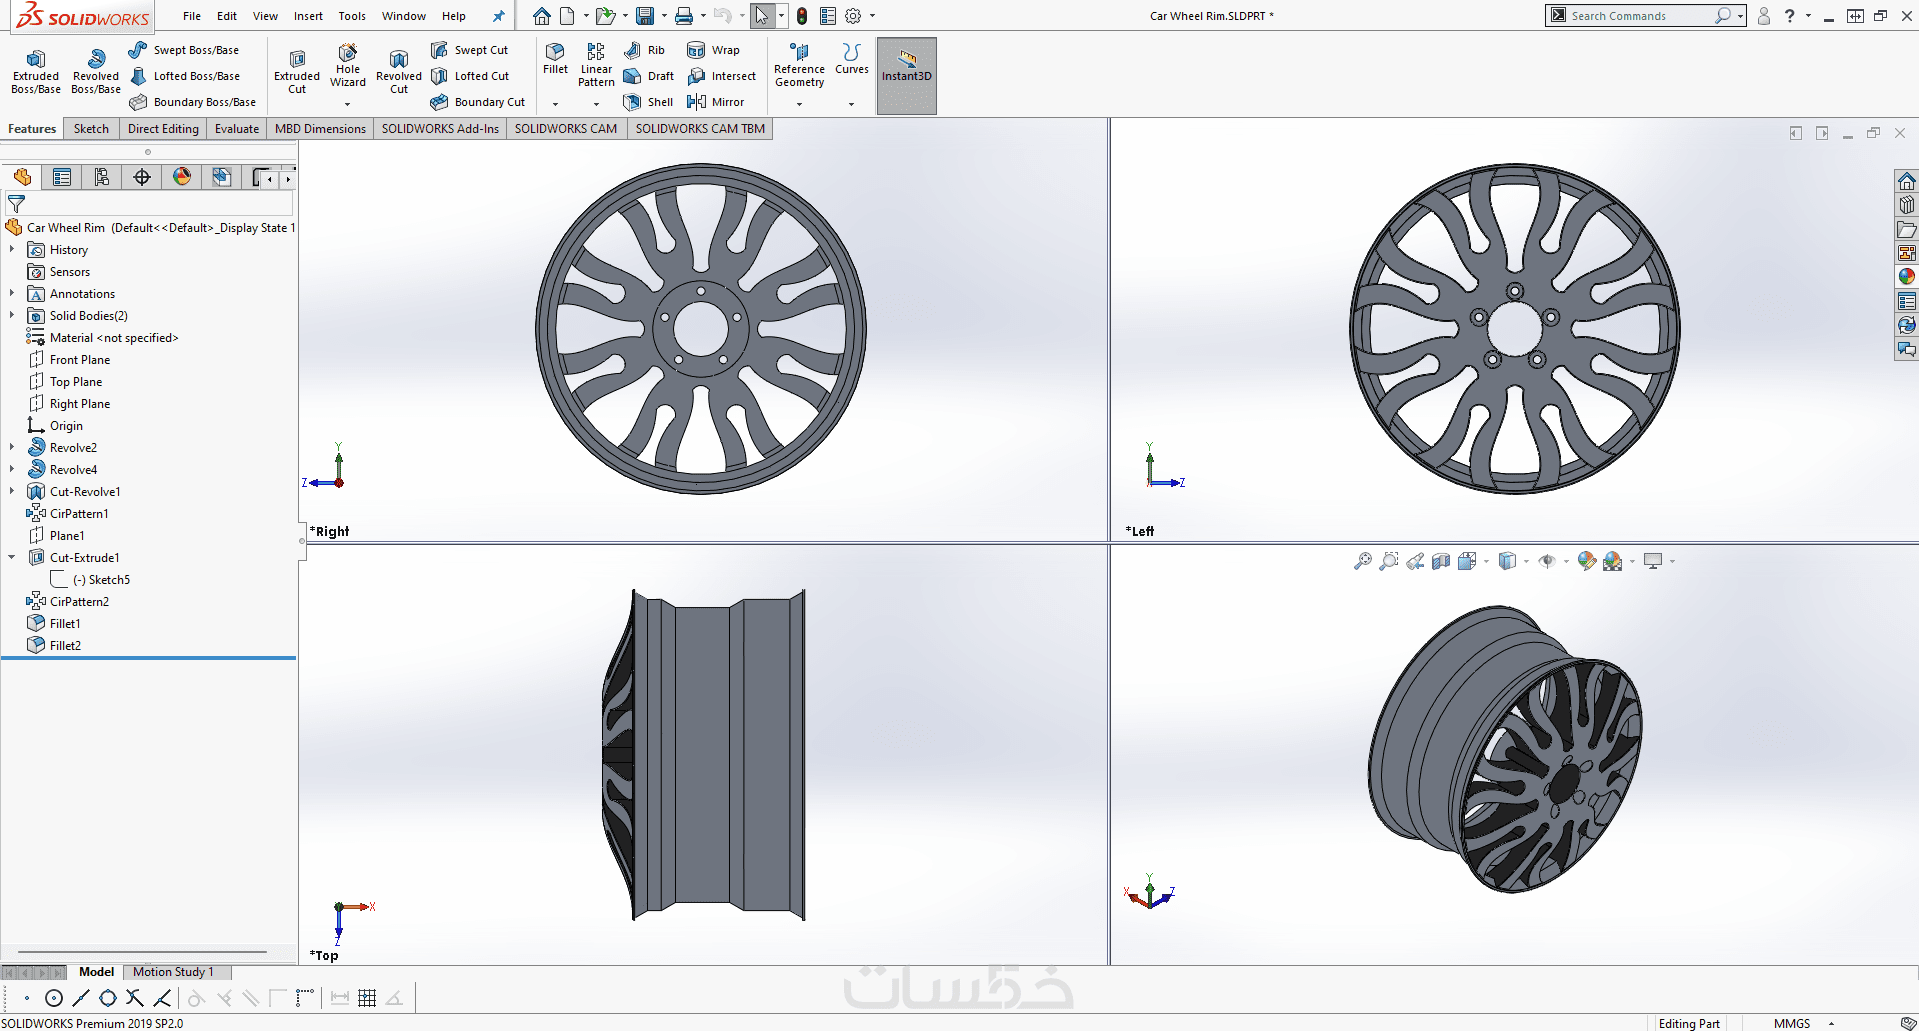Select the Revolved Cut tool
1919x1031 pixels.
tap(398, 72)
